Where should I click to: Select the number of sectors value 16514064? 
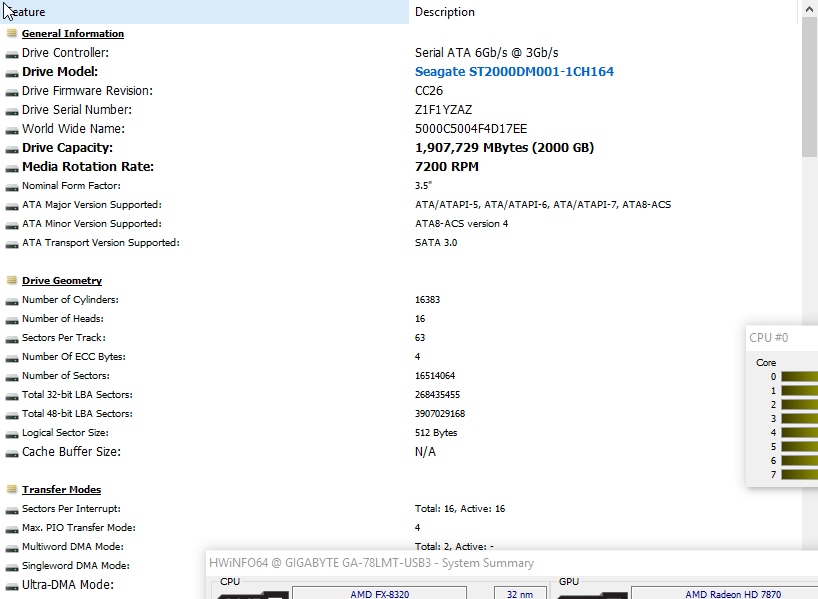(435, 376)
